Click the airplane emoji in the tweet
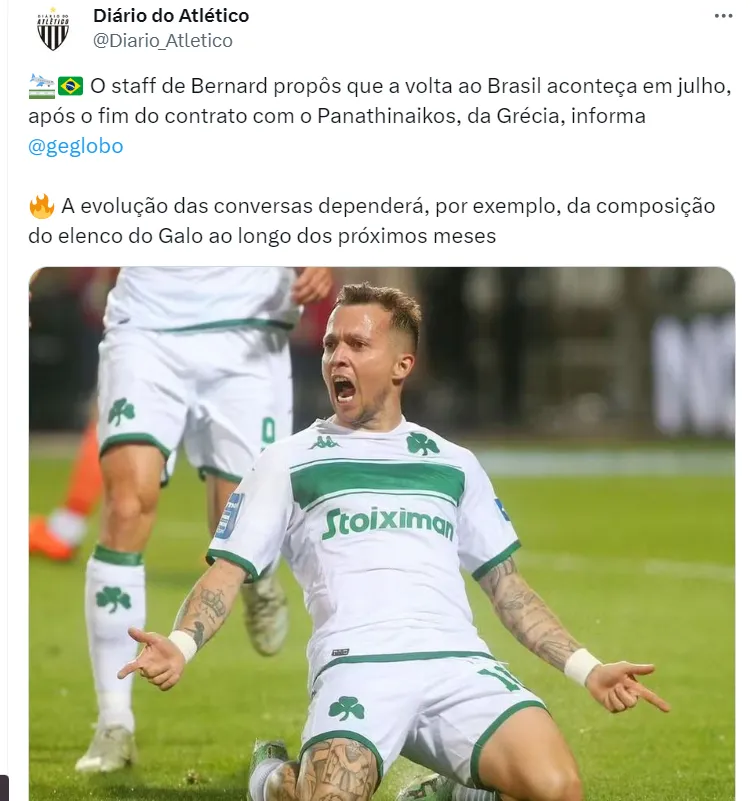This screenshot has width=753, height=801. point(41,86)
